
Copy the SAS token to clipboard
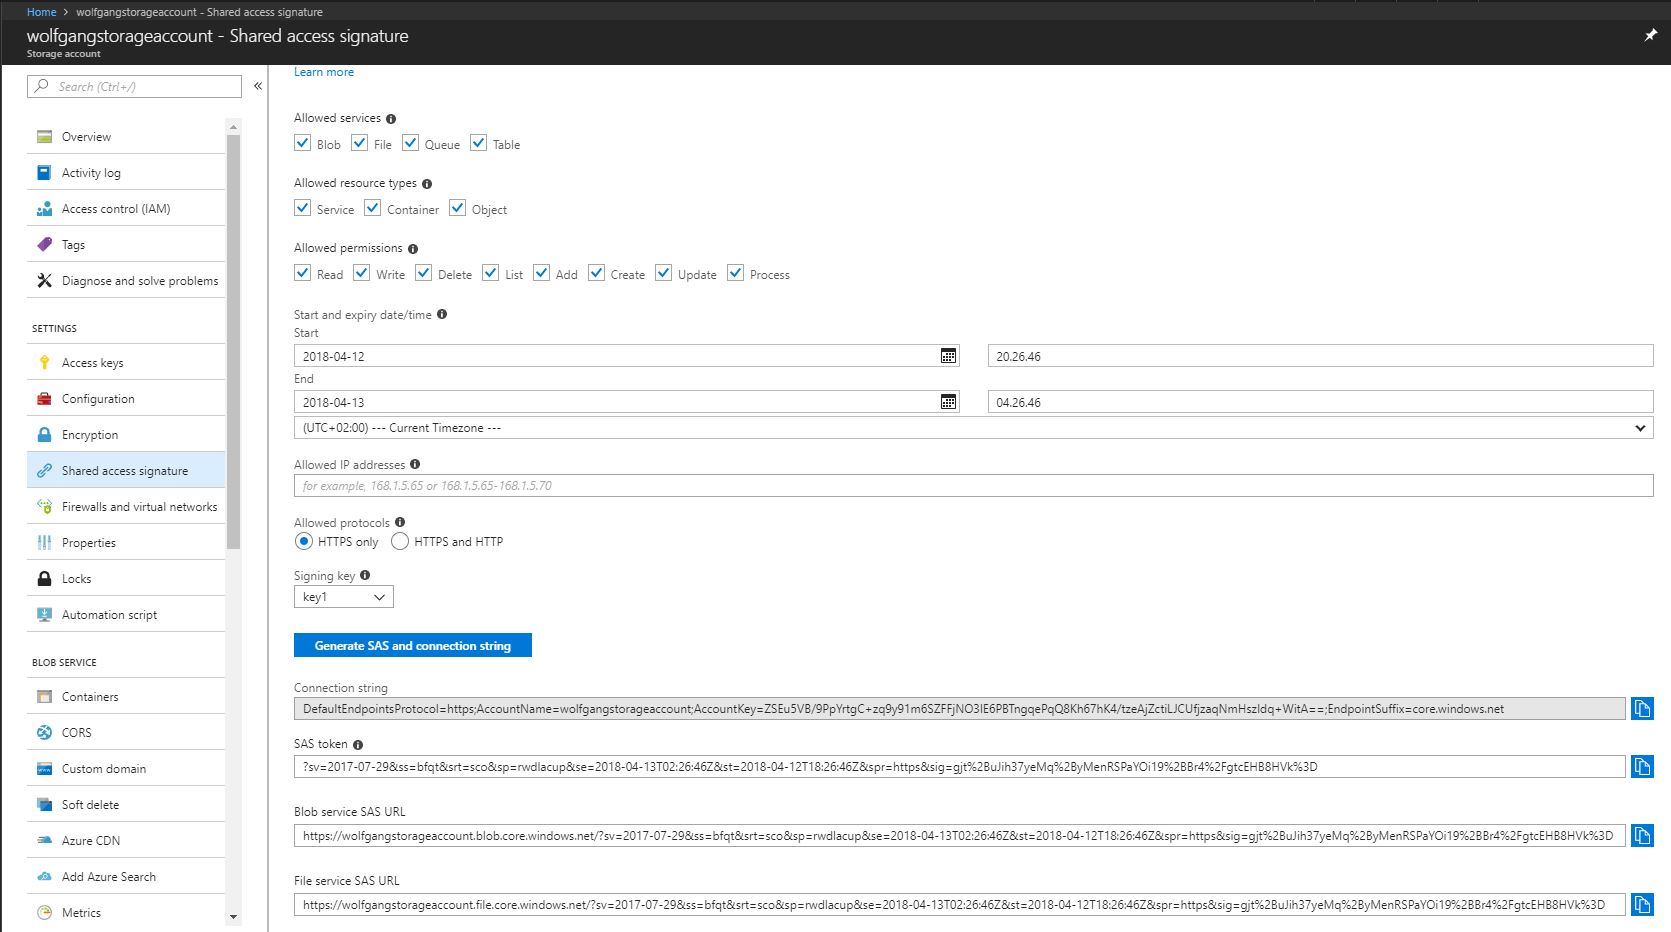coord(1642,767)
